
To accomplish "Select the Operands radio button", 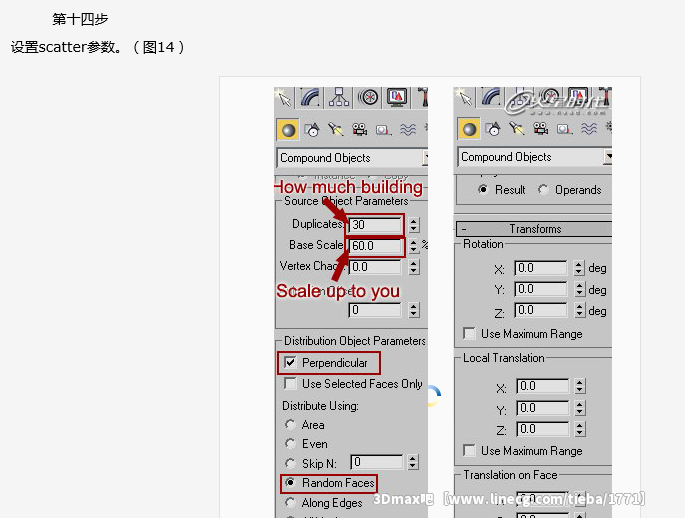I will pyautogui.click(x=543, y=190).
